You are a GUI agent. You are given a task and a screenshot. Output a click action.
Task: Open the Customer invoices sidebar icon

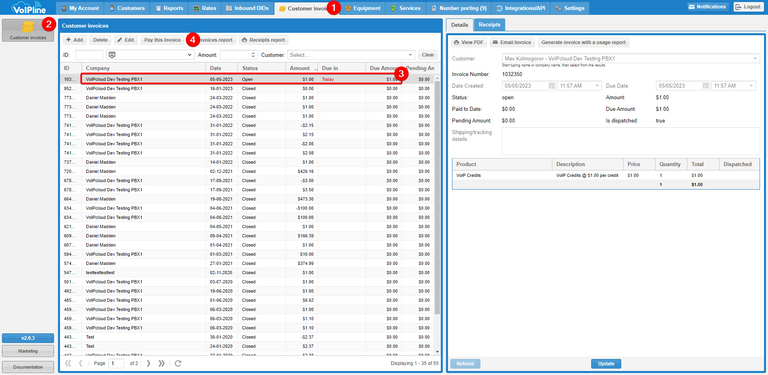[28, 30]
